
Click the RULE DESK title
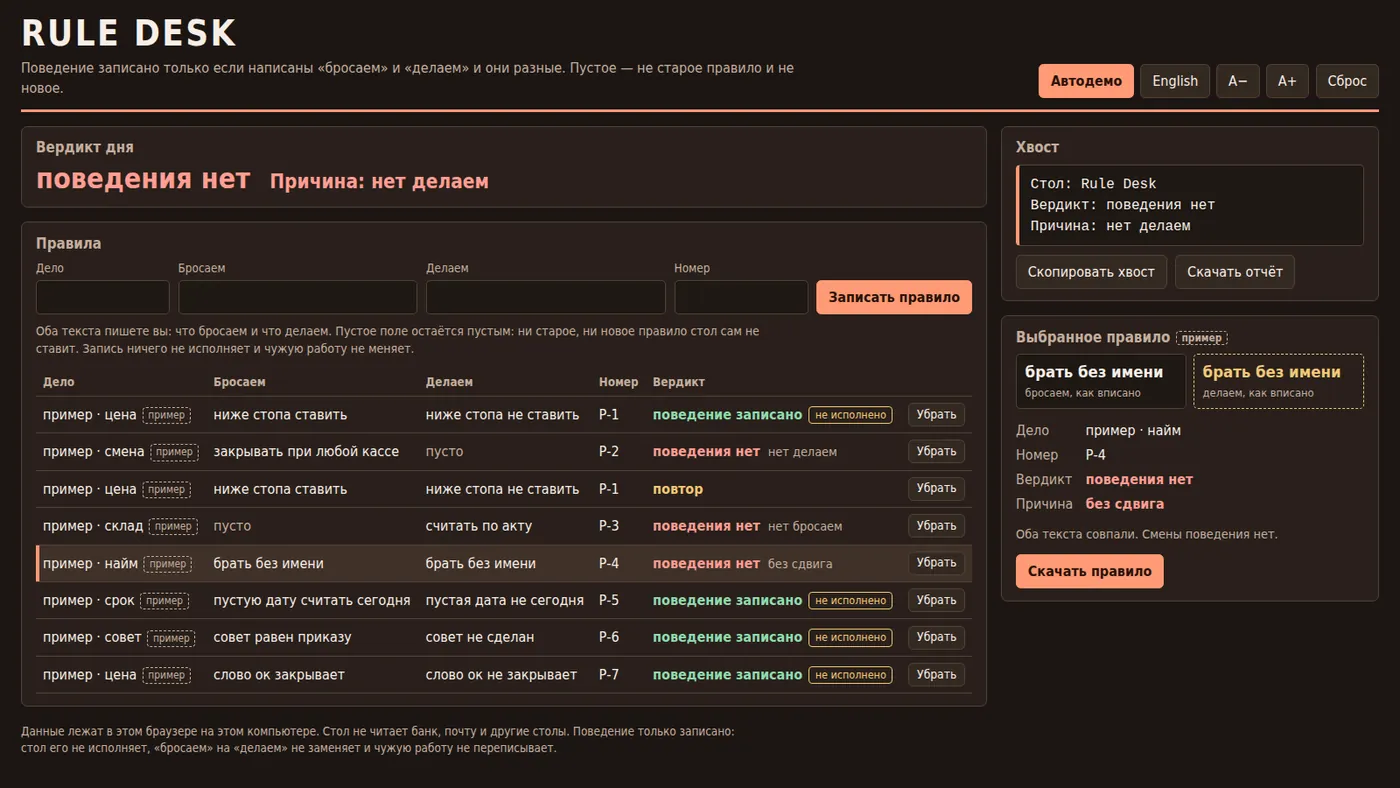pyautogui.click(x=129, y=34)
